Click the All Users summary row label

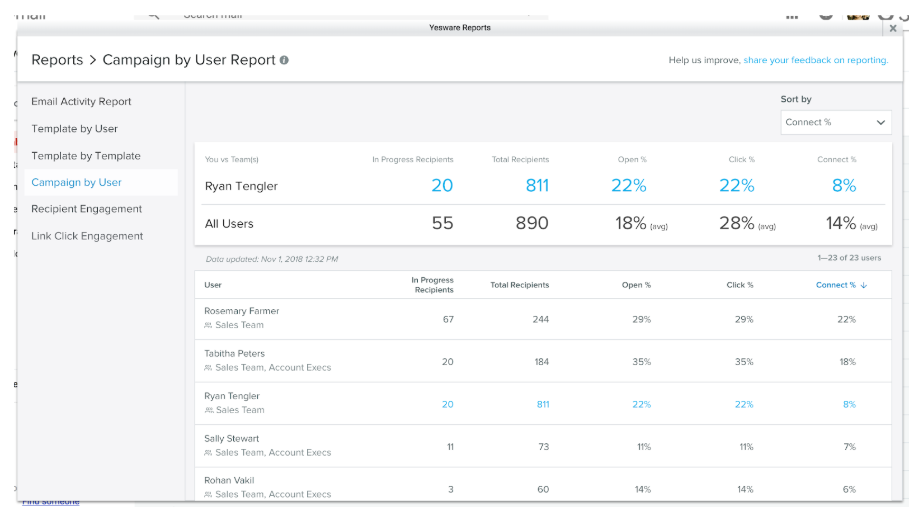229,223
